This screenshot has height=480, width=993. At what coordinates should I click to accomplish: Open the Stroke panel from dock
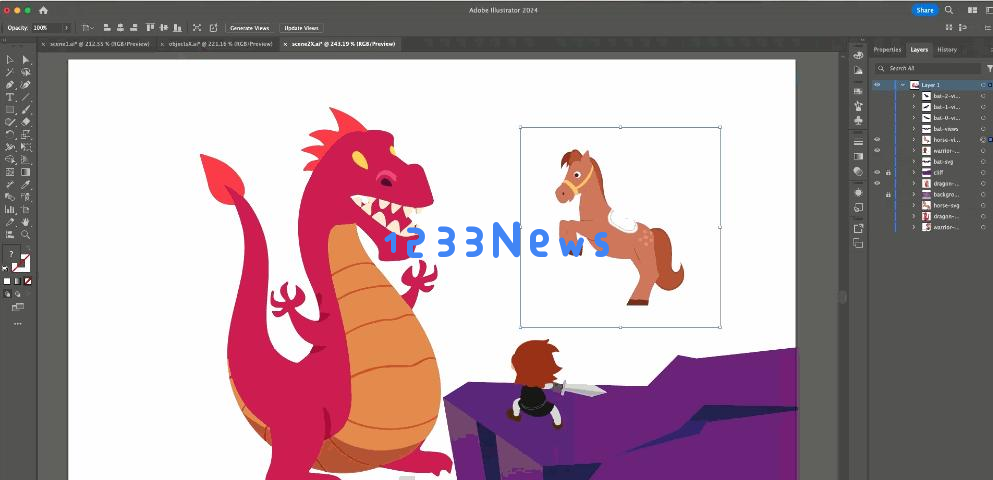coord(858,142)
